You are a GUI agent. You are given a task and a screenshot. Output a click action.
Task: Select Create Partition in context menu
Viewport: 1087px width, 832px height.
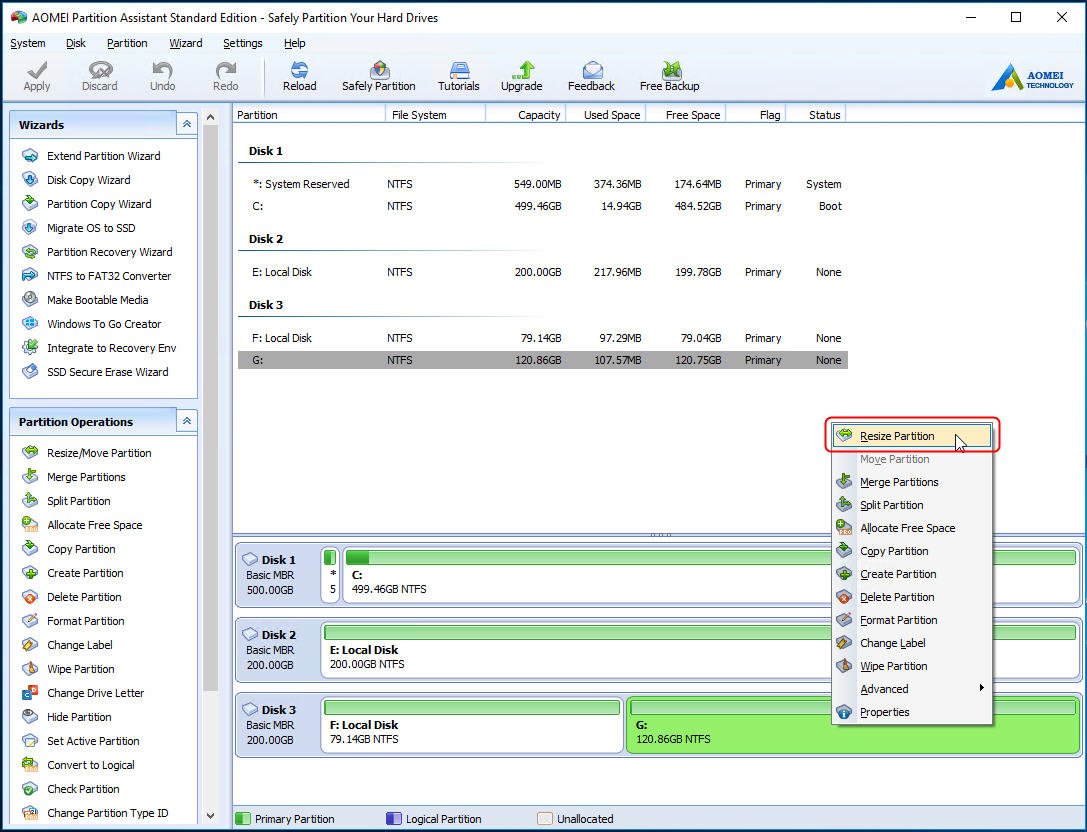pos(912,574)
